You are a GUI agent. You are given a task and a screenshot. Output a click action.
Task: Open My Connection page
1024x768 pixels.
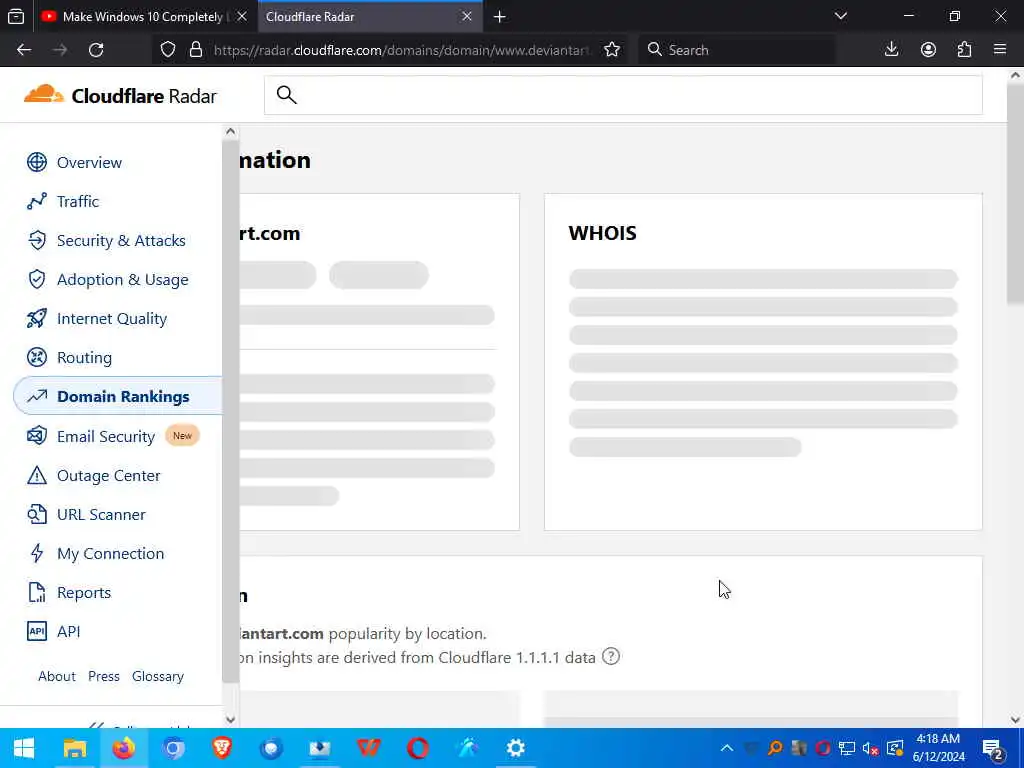point(110,554)
